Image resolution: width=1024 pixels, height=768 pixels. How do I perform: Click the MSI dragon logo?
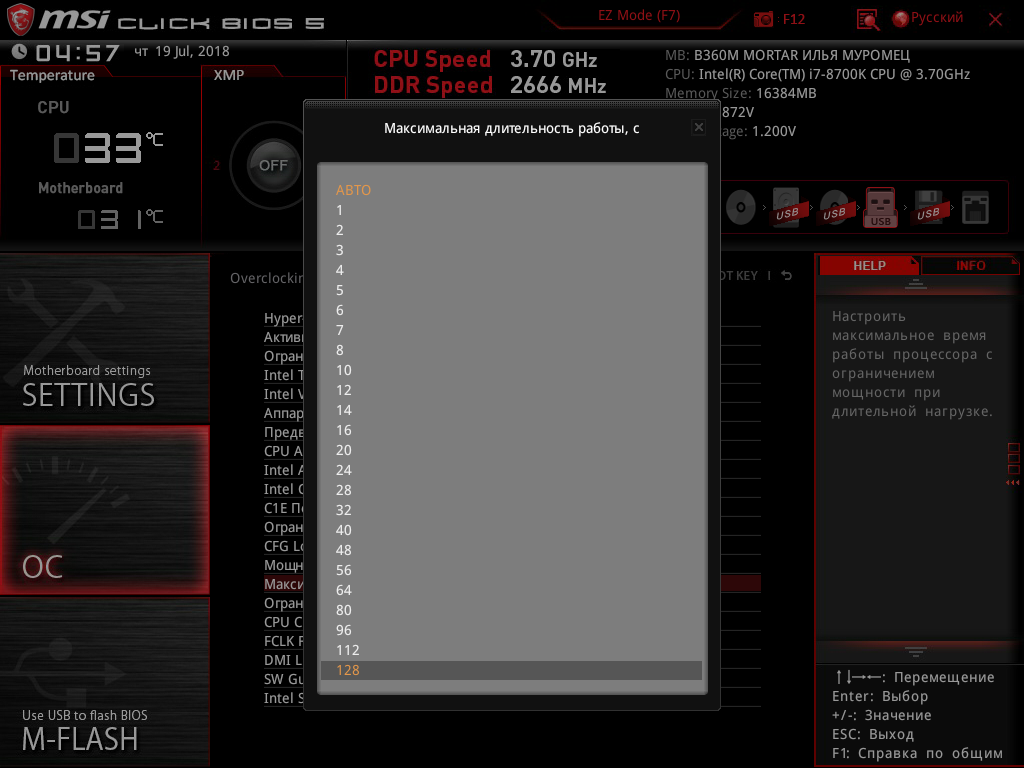20,19
